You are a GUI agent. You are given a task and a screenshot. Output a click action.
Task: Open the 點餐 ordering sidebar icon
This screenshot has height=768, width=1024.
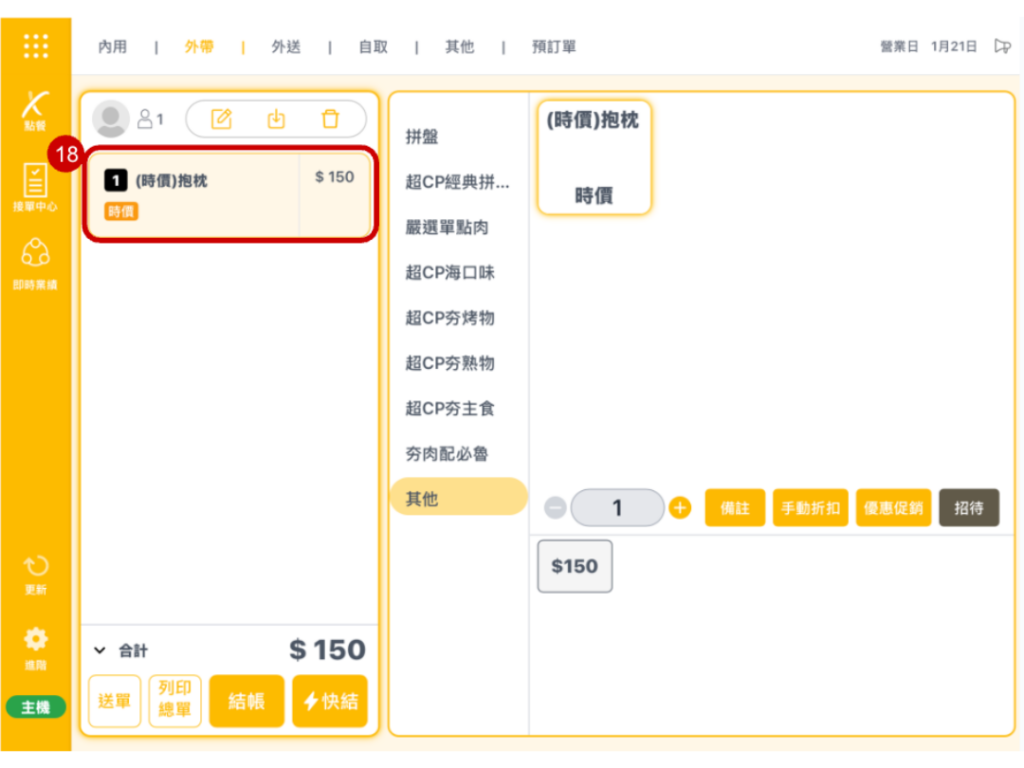[35, 109]
